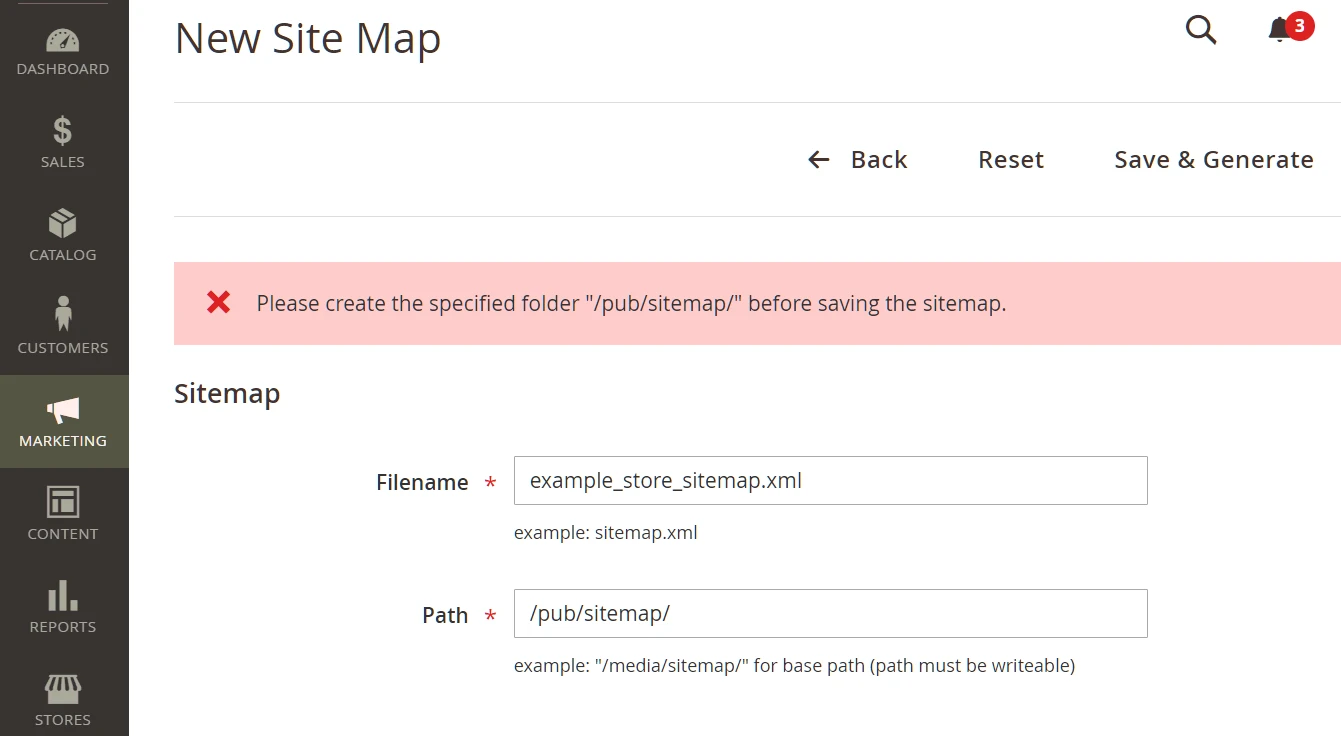The image size is (1341, 736).
Task: Click the Back button
Action: (x=858, y=160)
